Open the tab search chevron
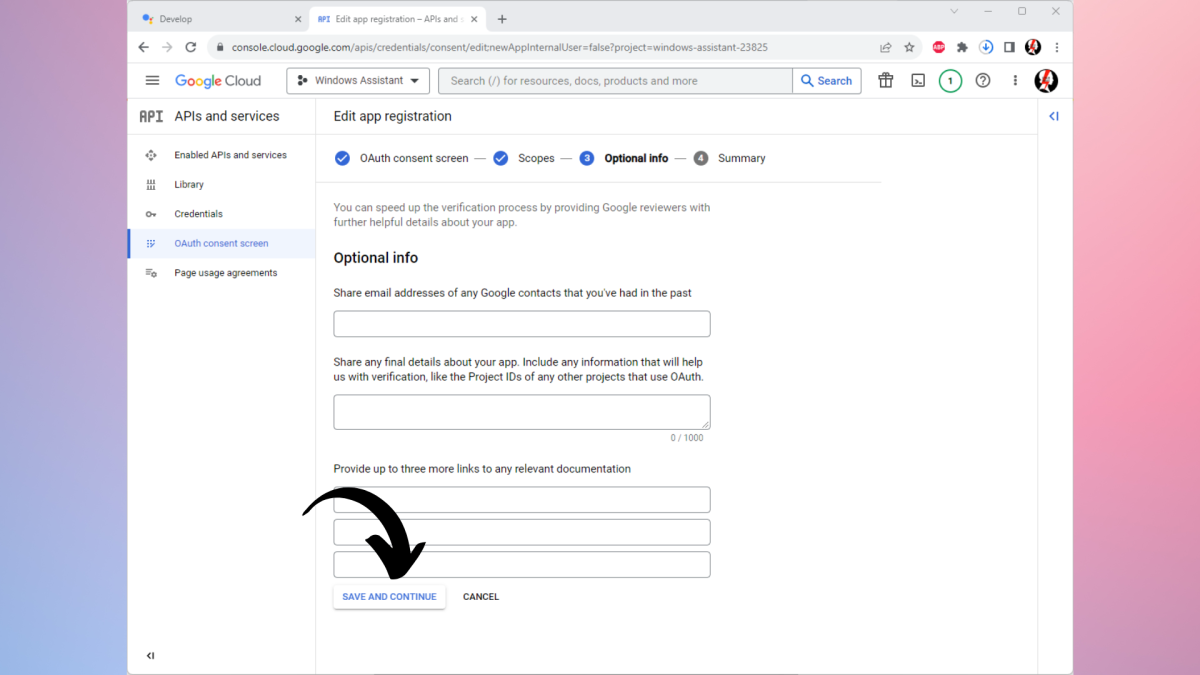 coord(954,12)
